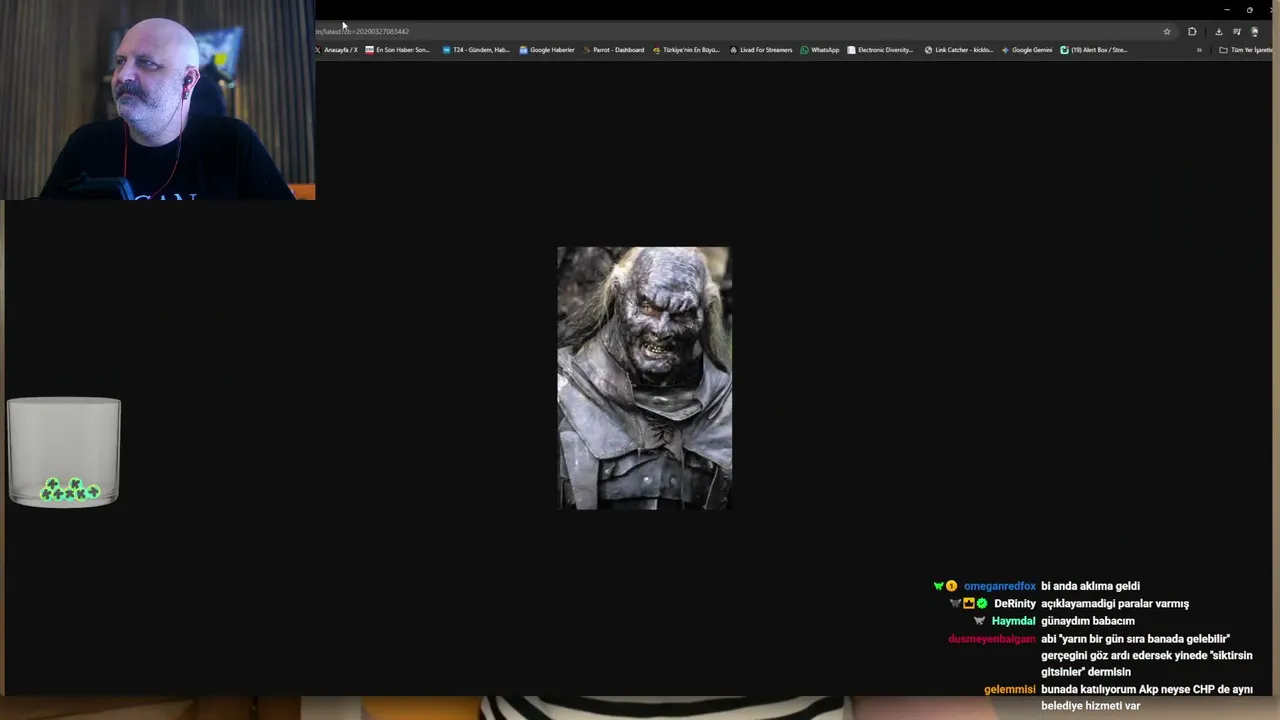Click the orc image in the page
Screen dimensions: 1280x720
click(x=644, y=378)
